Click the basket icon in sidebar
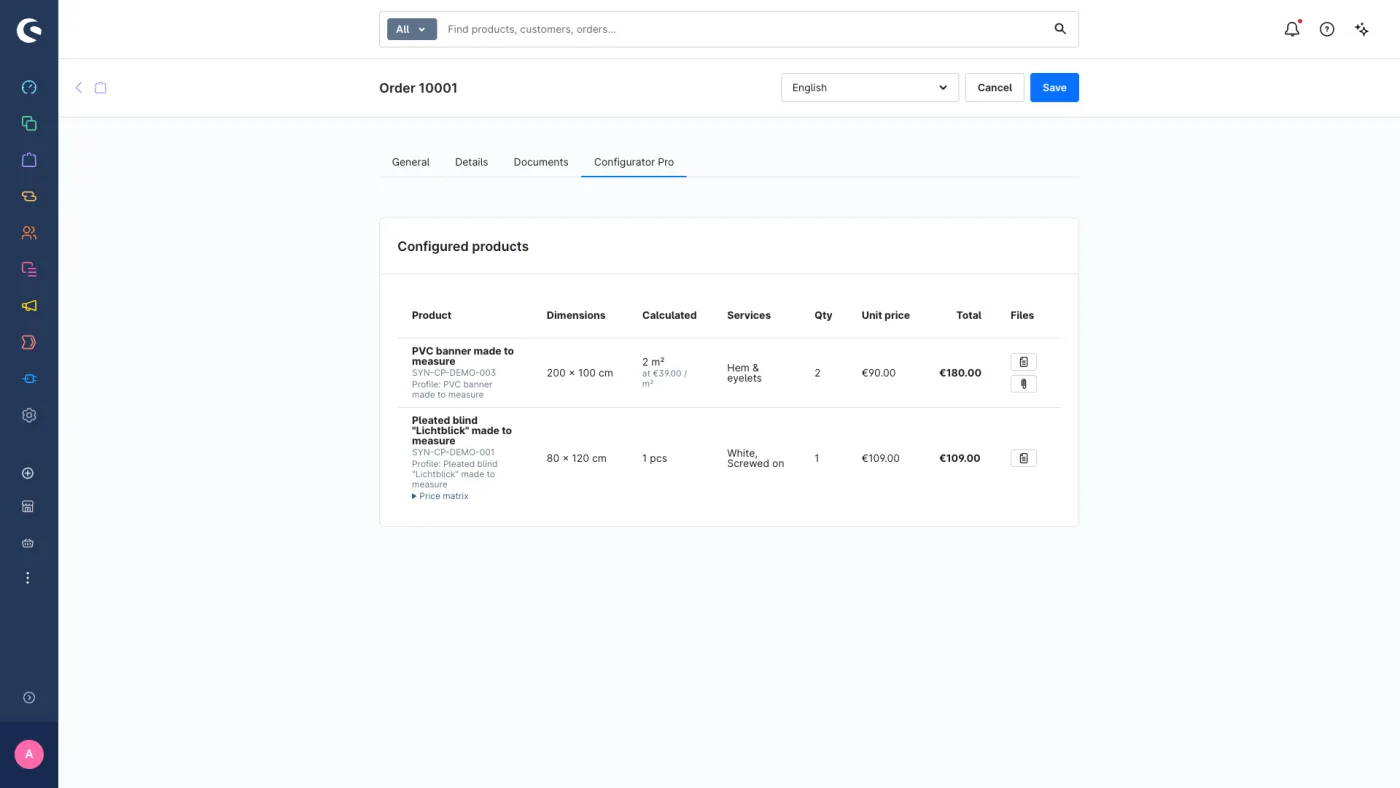 [x=28, y=543]
